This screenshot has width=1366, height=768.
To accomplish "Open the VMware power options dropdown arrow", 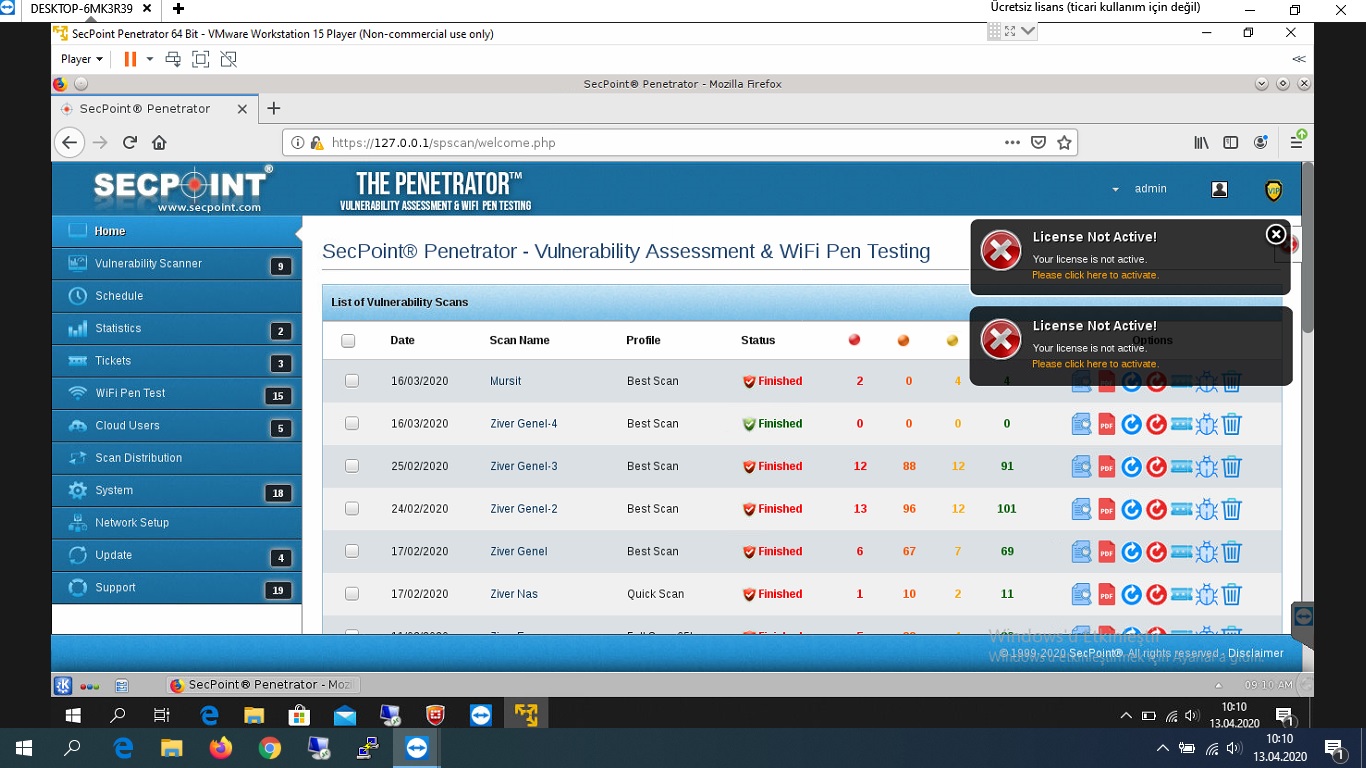I will pyautogui.click(x=150, y=59).
